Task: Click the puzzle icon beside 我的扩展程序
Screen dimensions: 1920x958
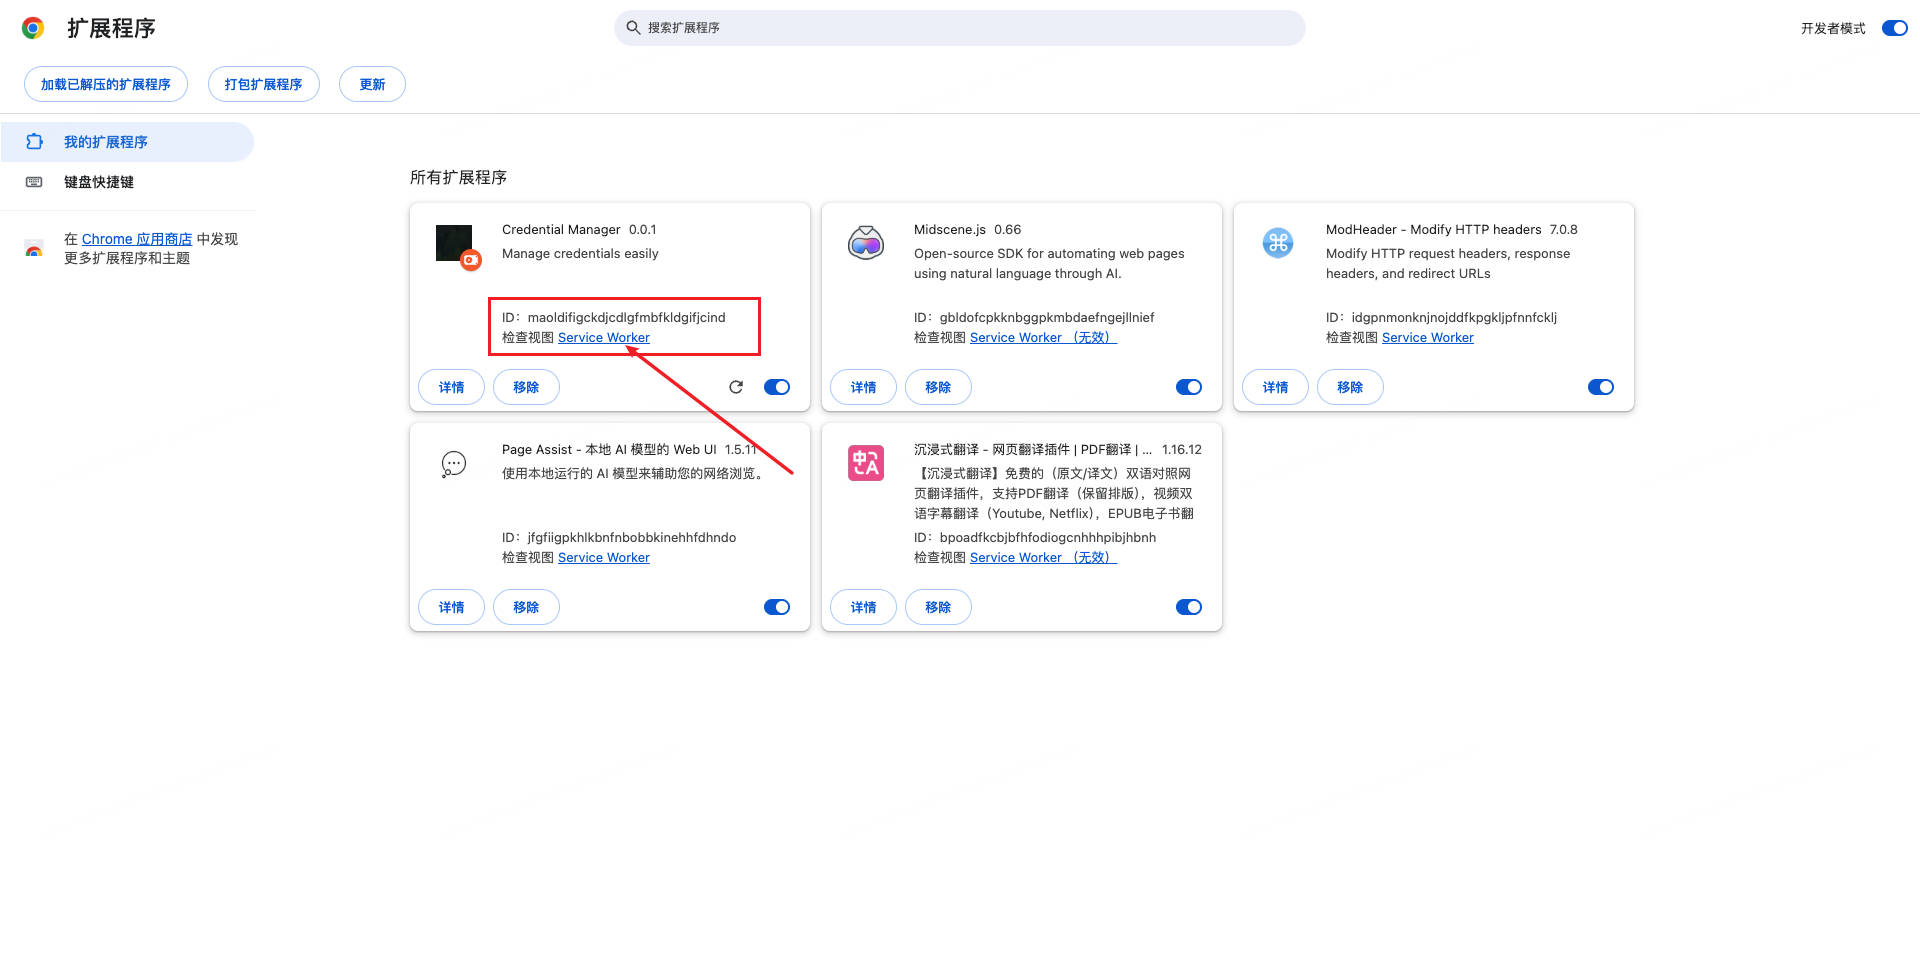Action: [x=34, y=142]
